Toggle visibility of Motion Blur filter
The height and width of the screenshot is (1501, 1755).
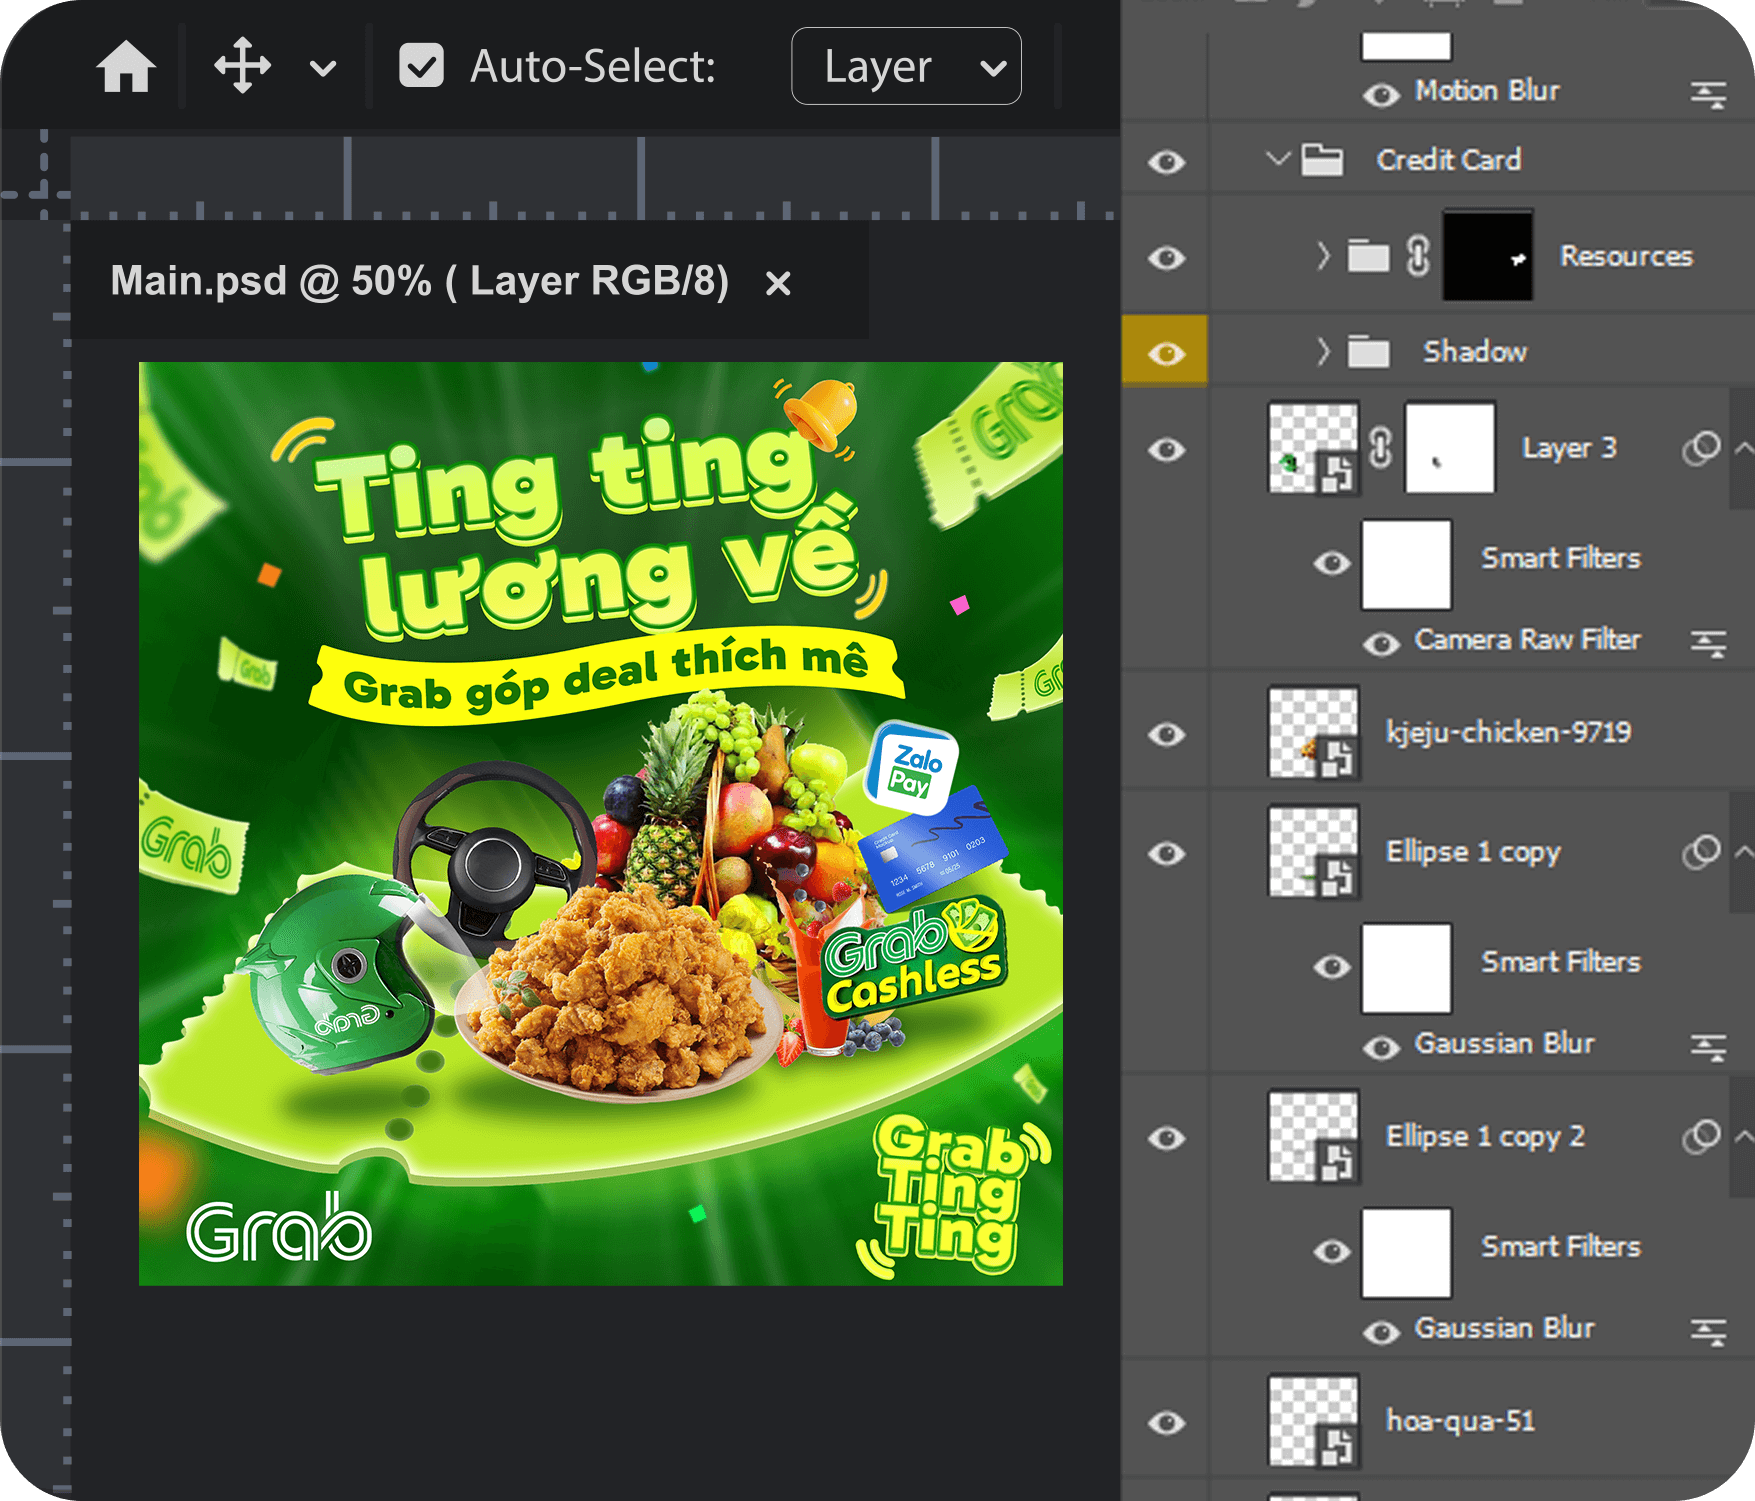click(x=1381, y=94)
